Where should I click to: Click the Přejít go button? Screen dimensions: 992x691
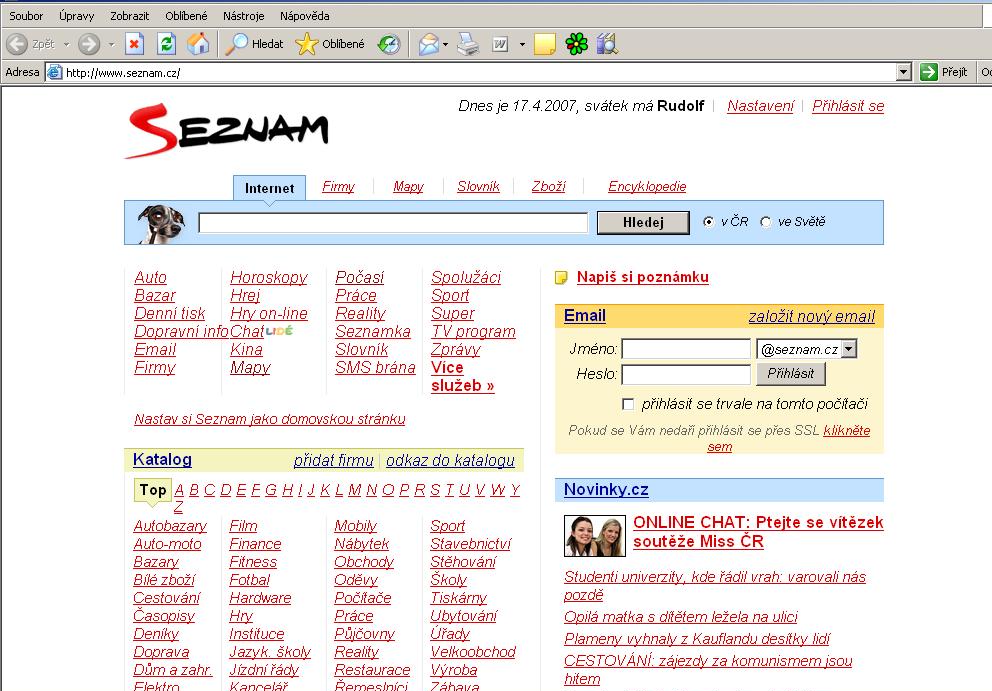pyautogui.click(x=945, y=72)
